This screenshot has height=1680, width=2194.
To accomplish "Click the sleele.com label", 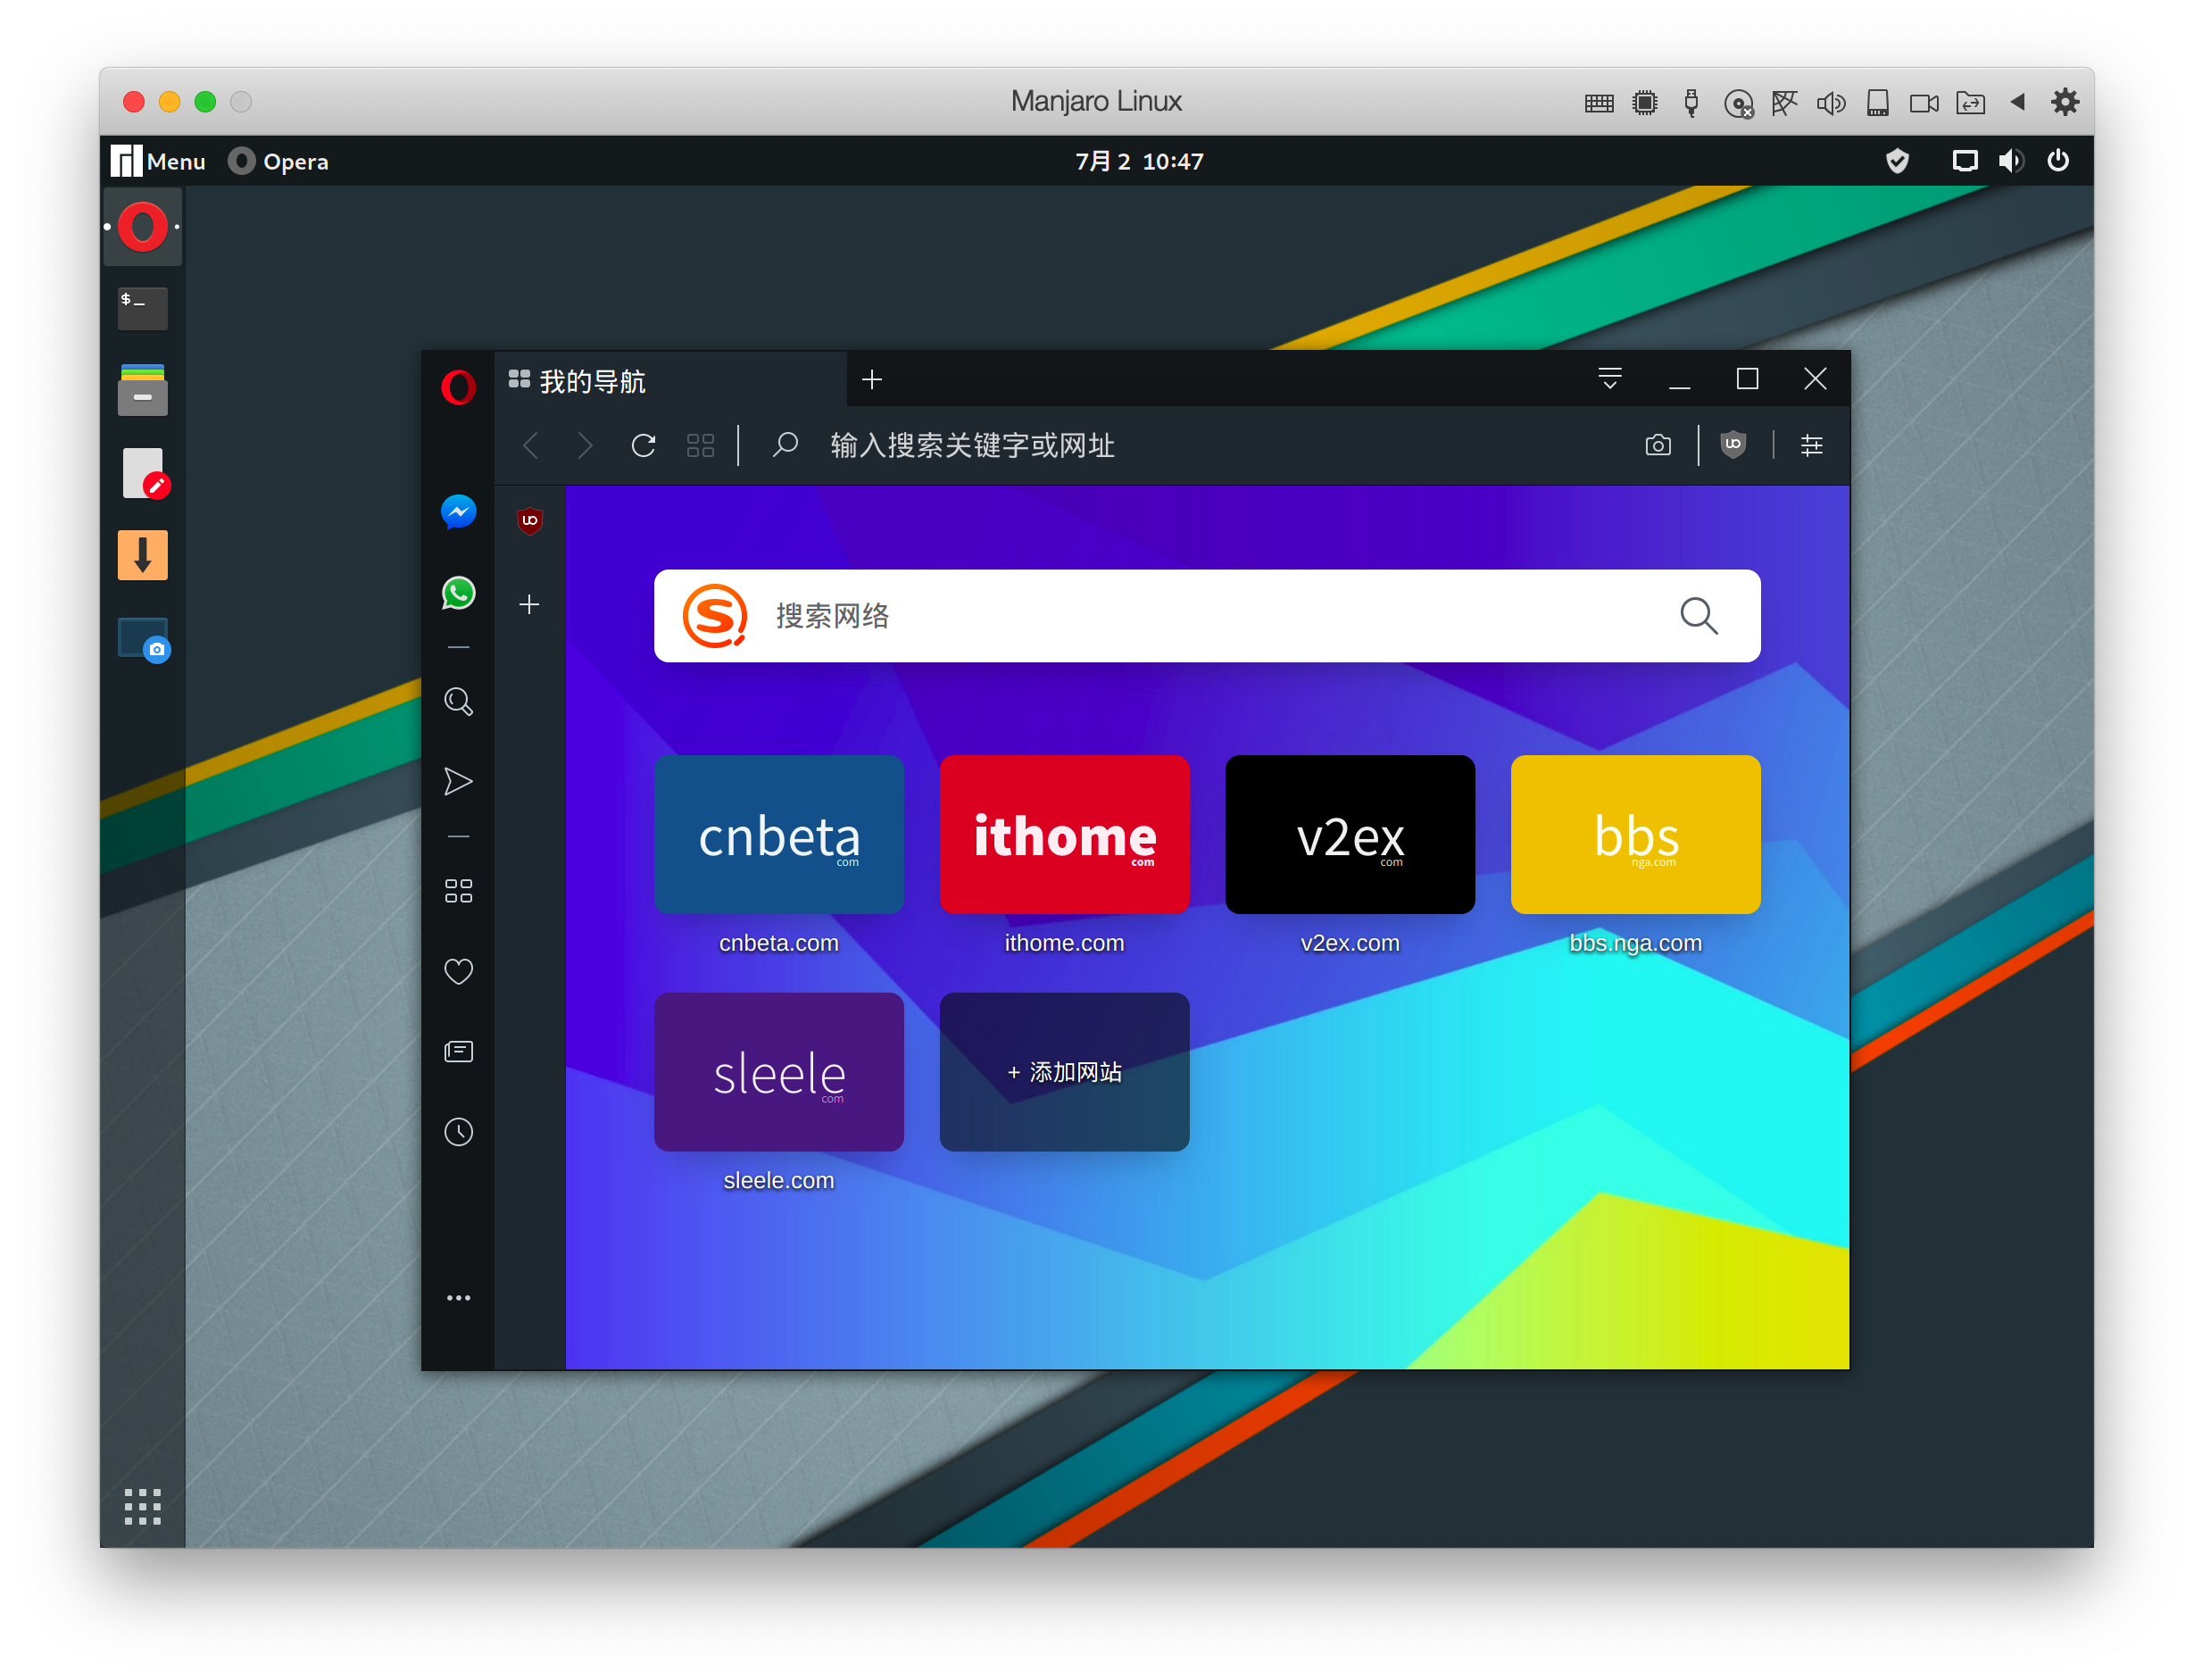I will click(x=779, y=1180).
